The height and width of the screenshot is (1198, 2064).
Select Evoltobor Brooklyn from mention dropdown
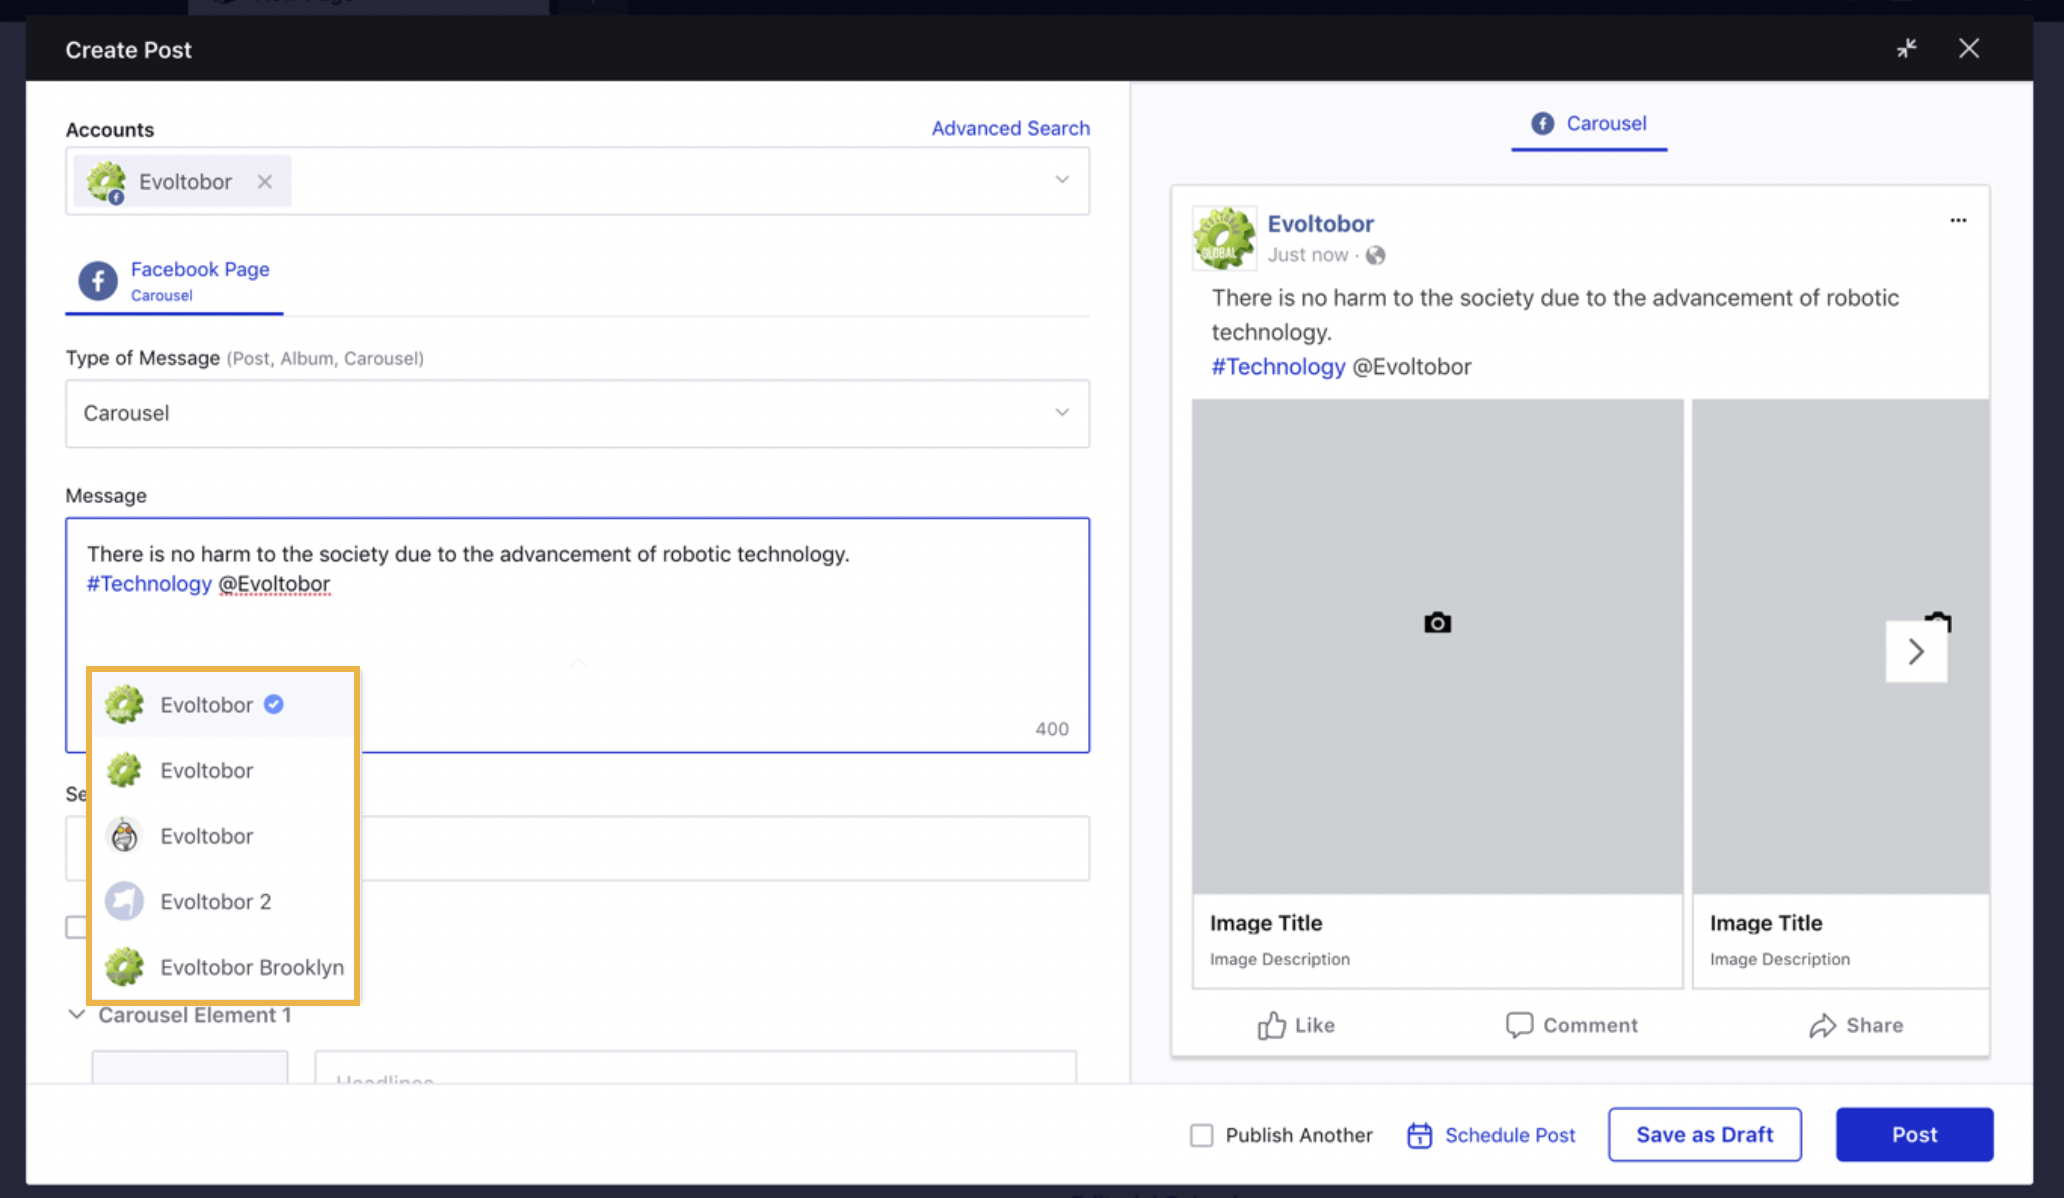pos(251,967)
